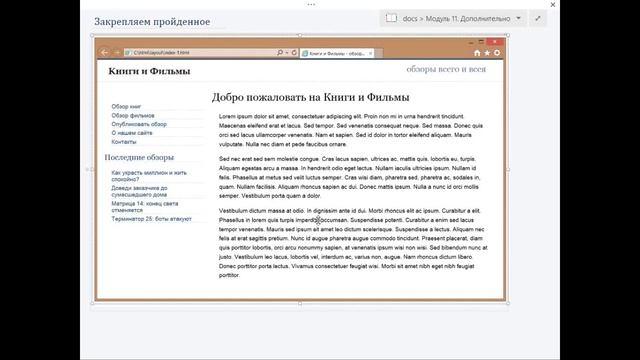Image resolution: width=640 pixels, height=360 pixels.
Task: Minimize the embedded browser window
Action: click(x=471, y=42)
